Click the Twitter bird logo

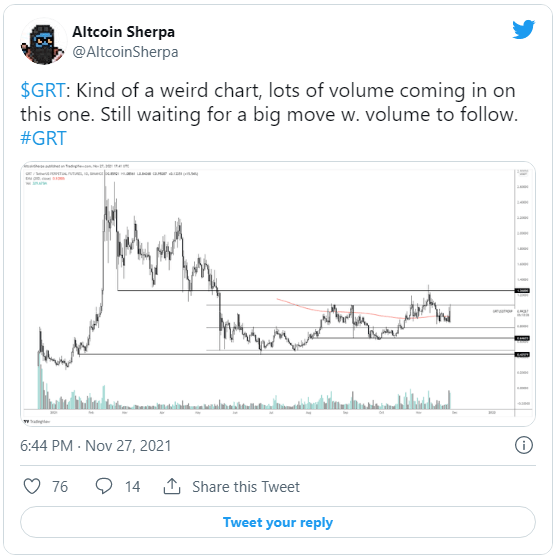coord(523,30)
